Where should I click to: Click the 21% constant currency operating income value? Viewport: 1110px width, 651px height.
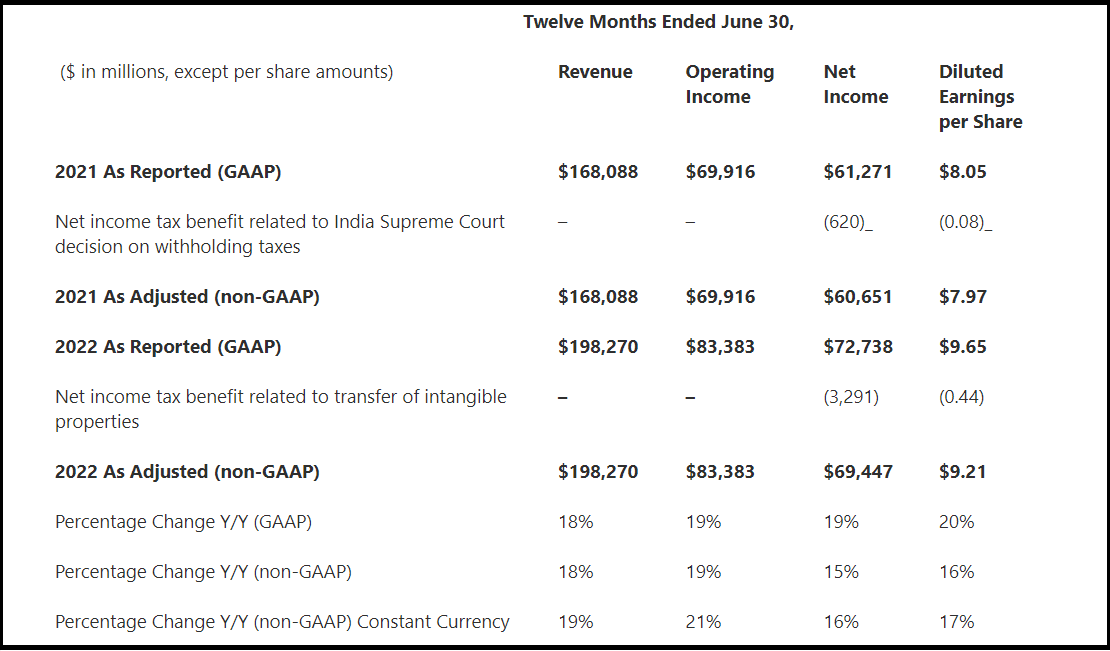[x=703, y=622]
